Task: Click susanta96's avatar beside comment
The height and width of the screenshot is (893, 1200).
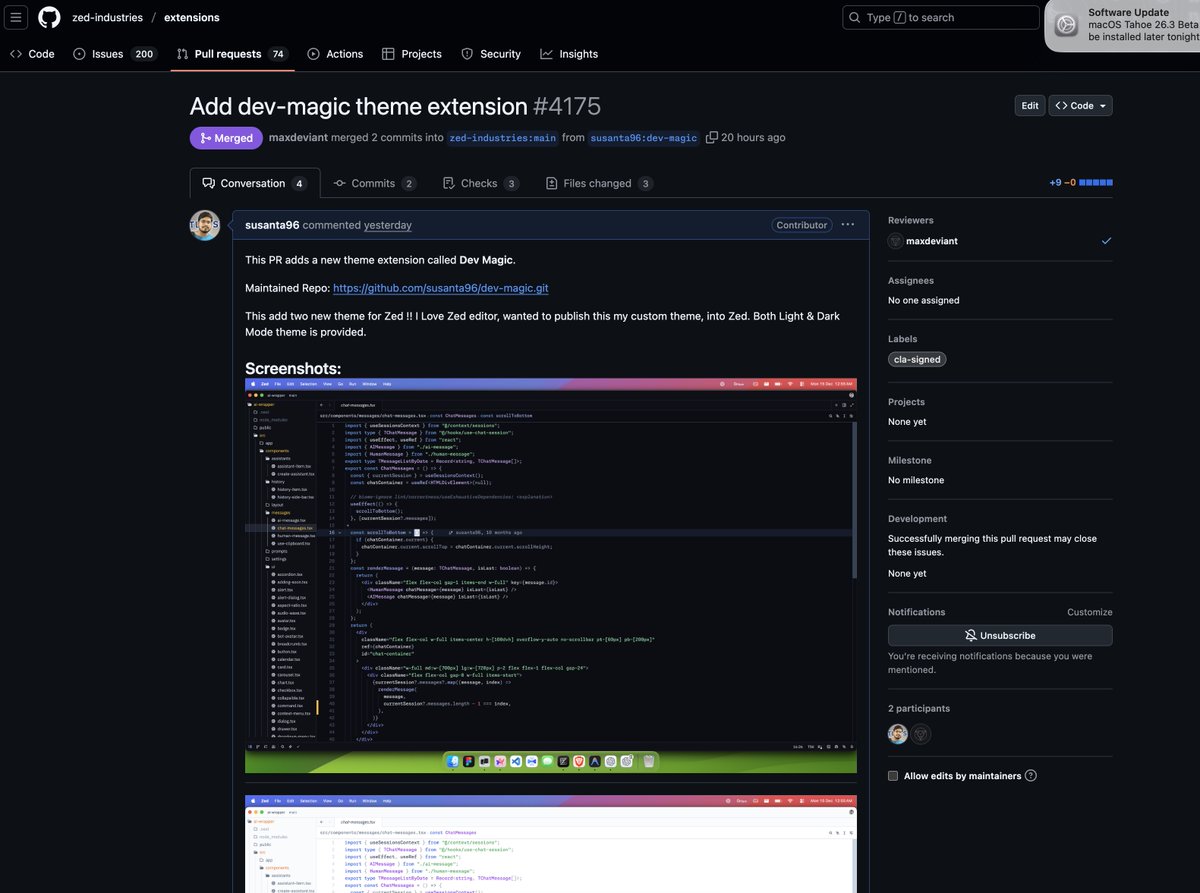Action: (x=205, y=225)
